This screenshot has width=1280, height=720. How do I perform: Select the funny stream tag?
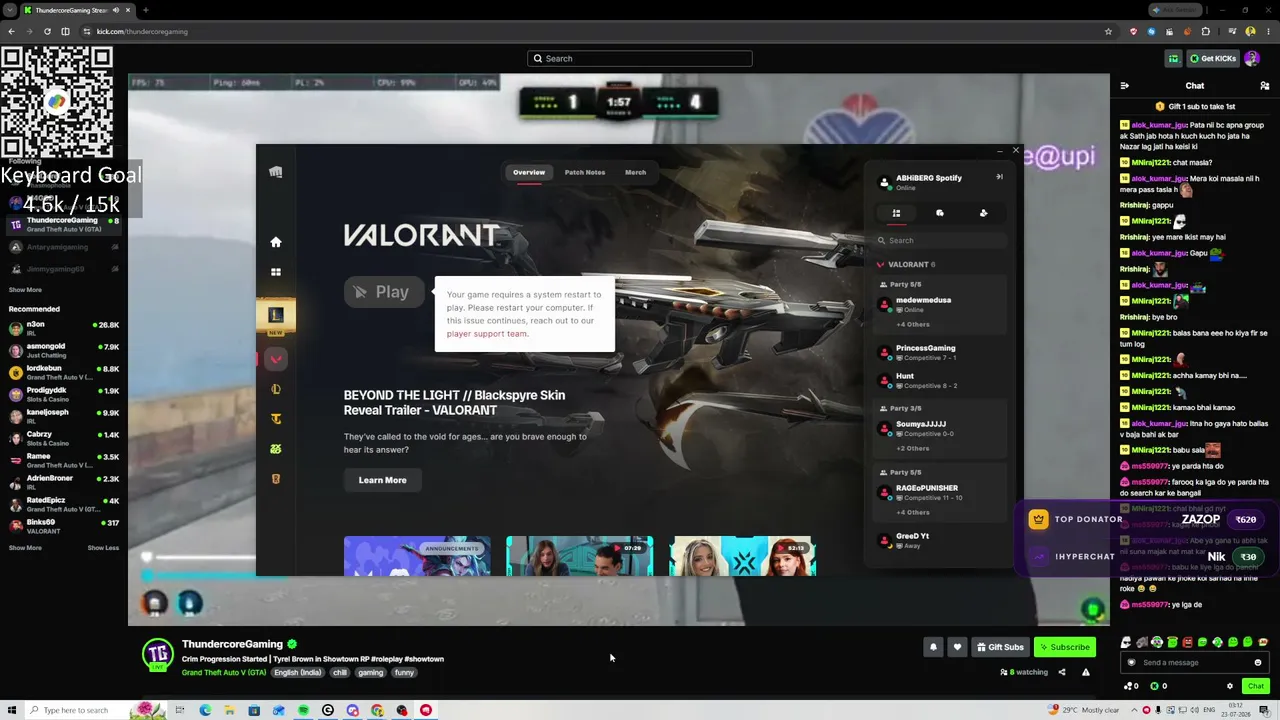click(x=404, y=673)
